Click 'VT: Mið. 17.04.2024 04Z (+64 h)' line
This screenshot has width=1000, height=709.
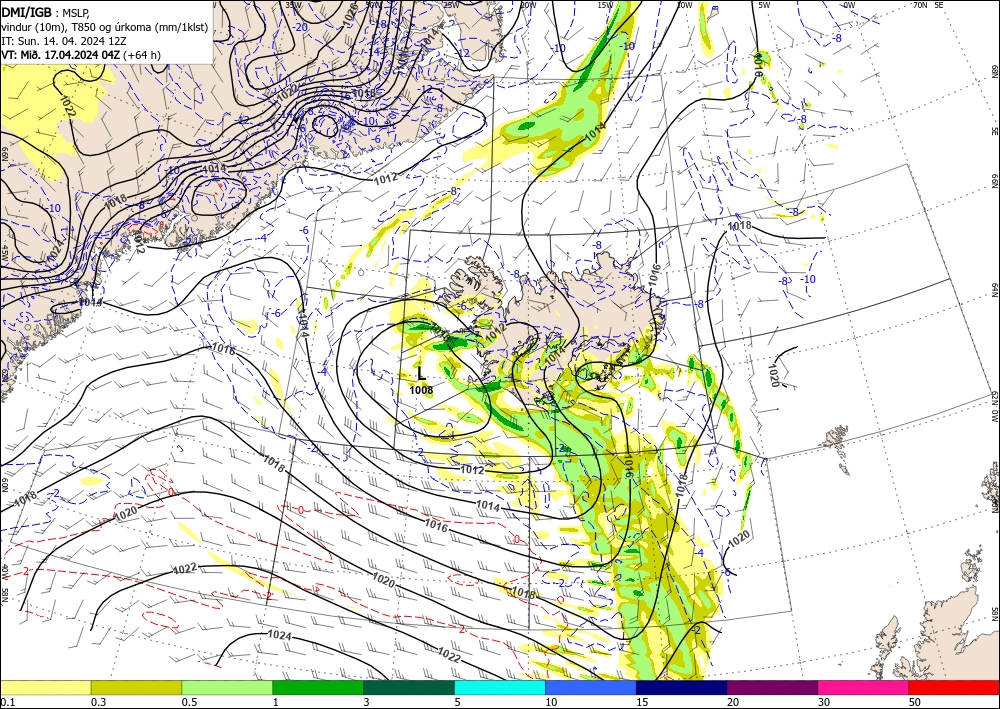(x=81, y=55)
